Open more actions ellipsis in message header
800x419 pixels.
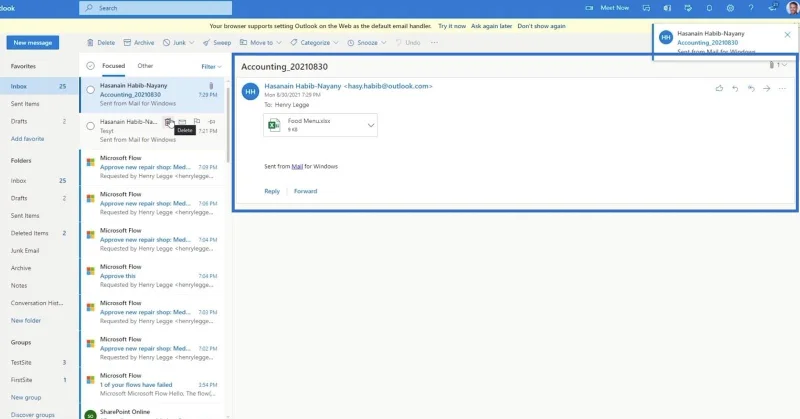pos(782,88)
